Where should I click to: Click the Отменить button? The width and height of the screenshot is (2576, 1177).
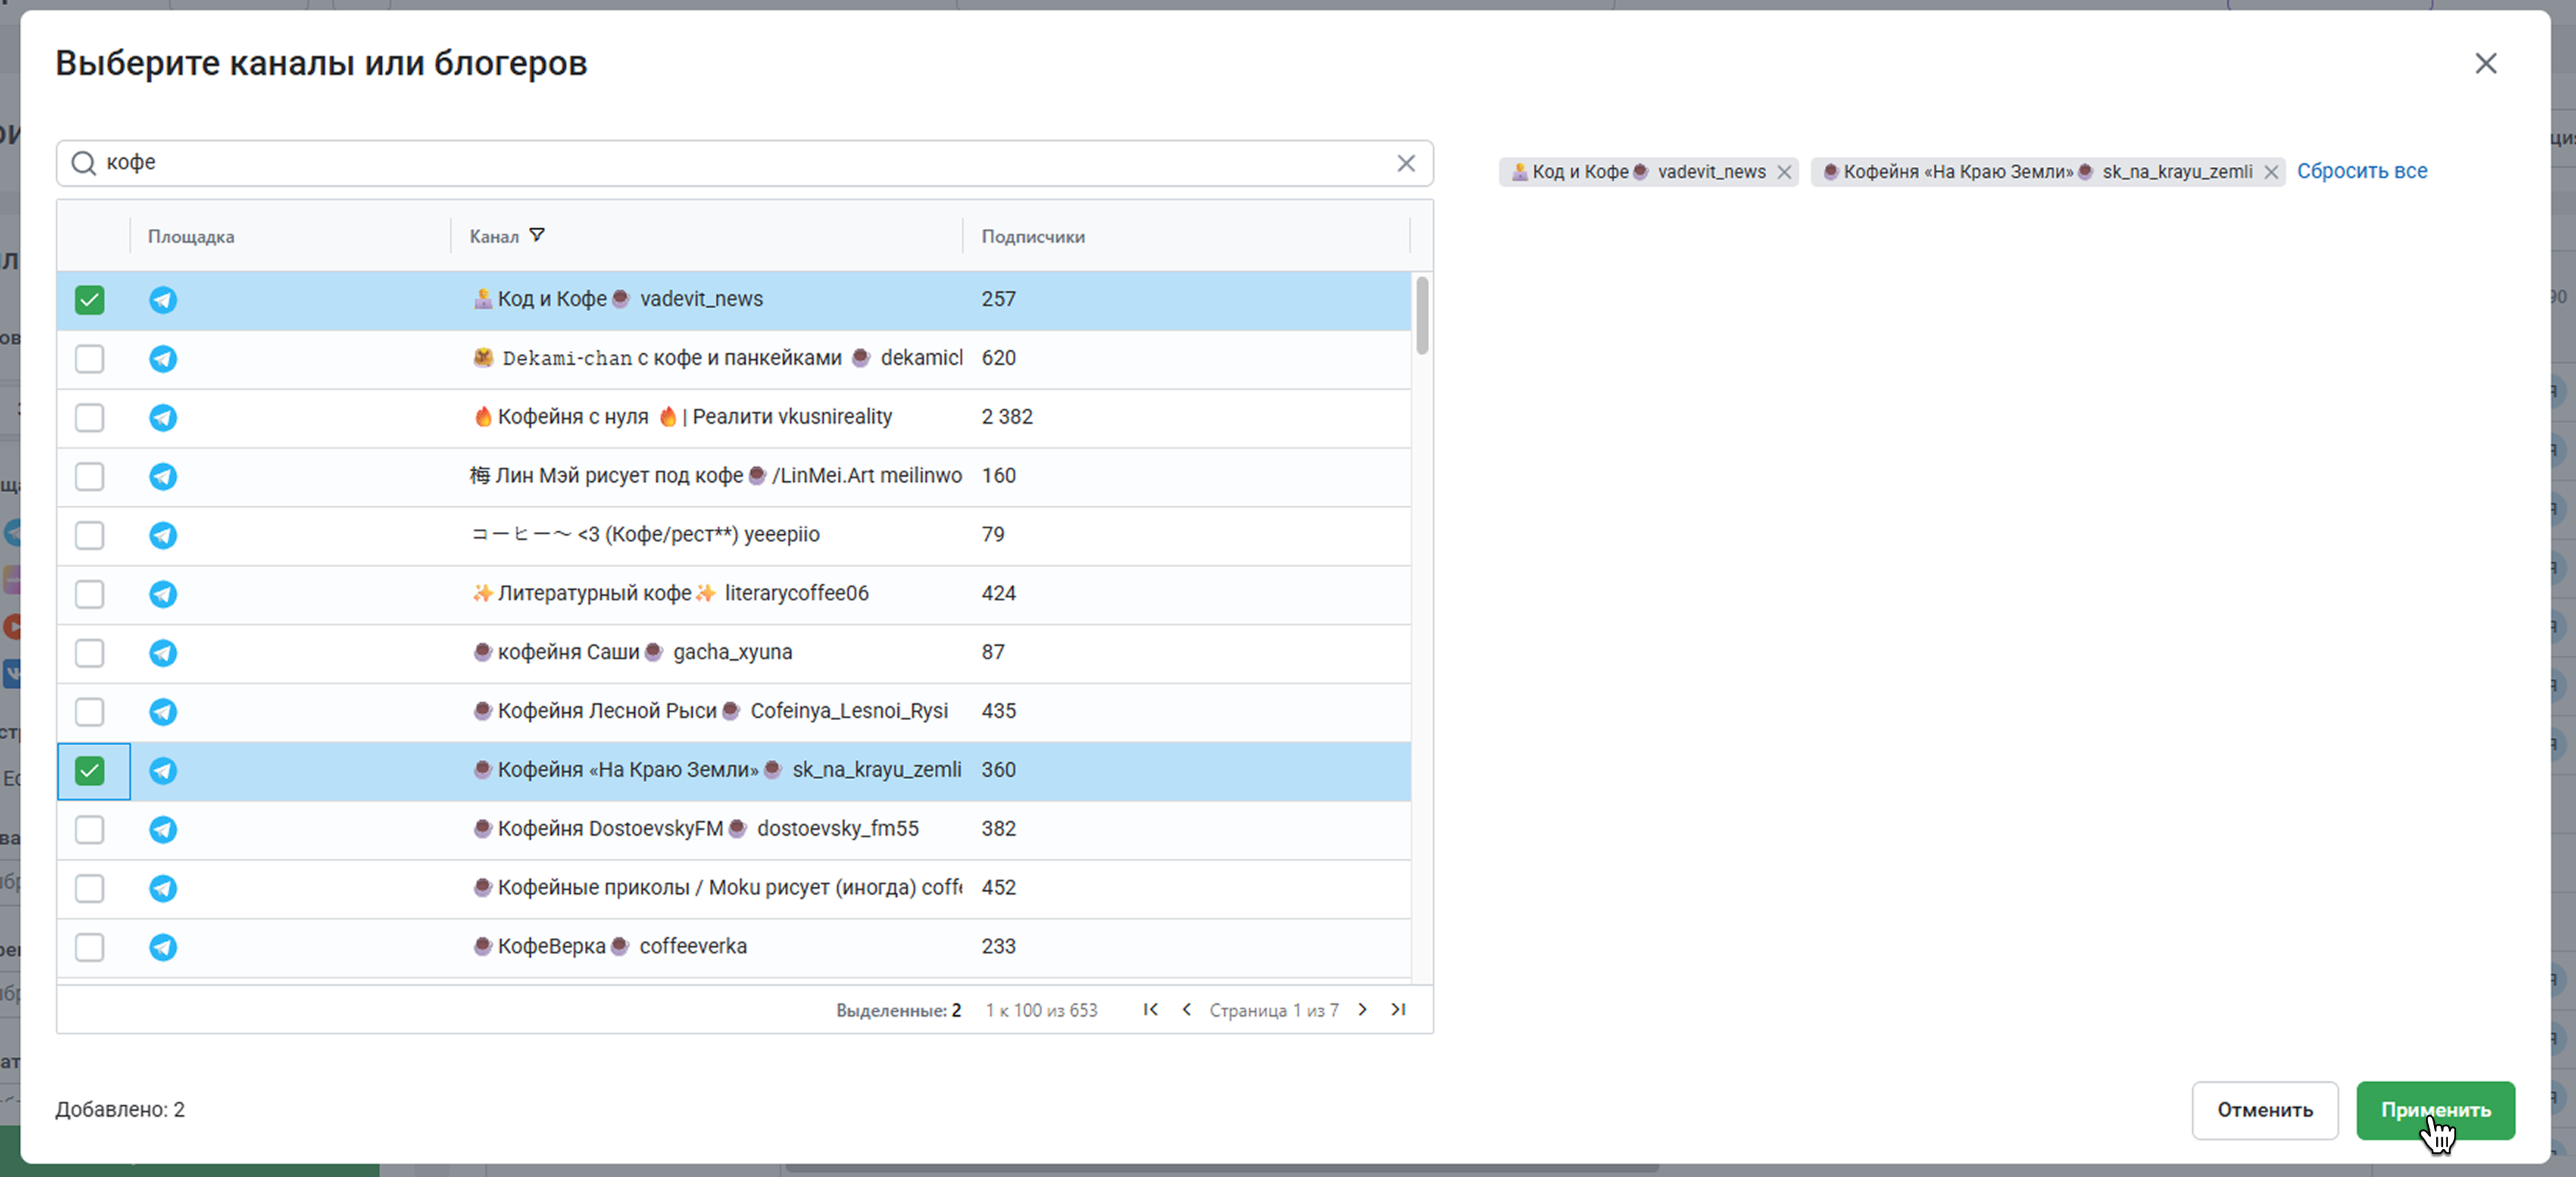[x=2265, y=1110]
